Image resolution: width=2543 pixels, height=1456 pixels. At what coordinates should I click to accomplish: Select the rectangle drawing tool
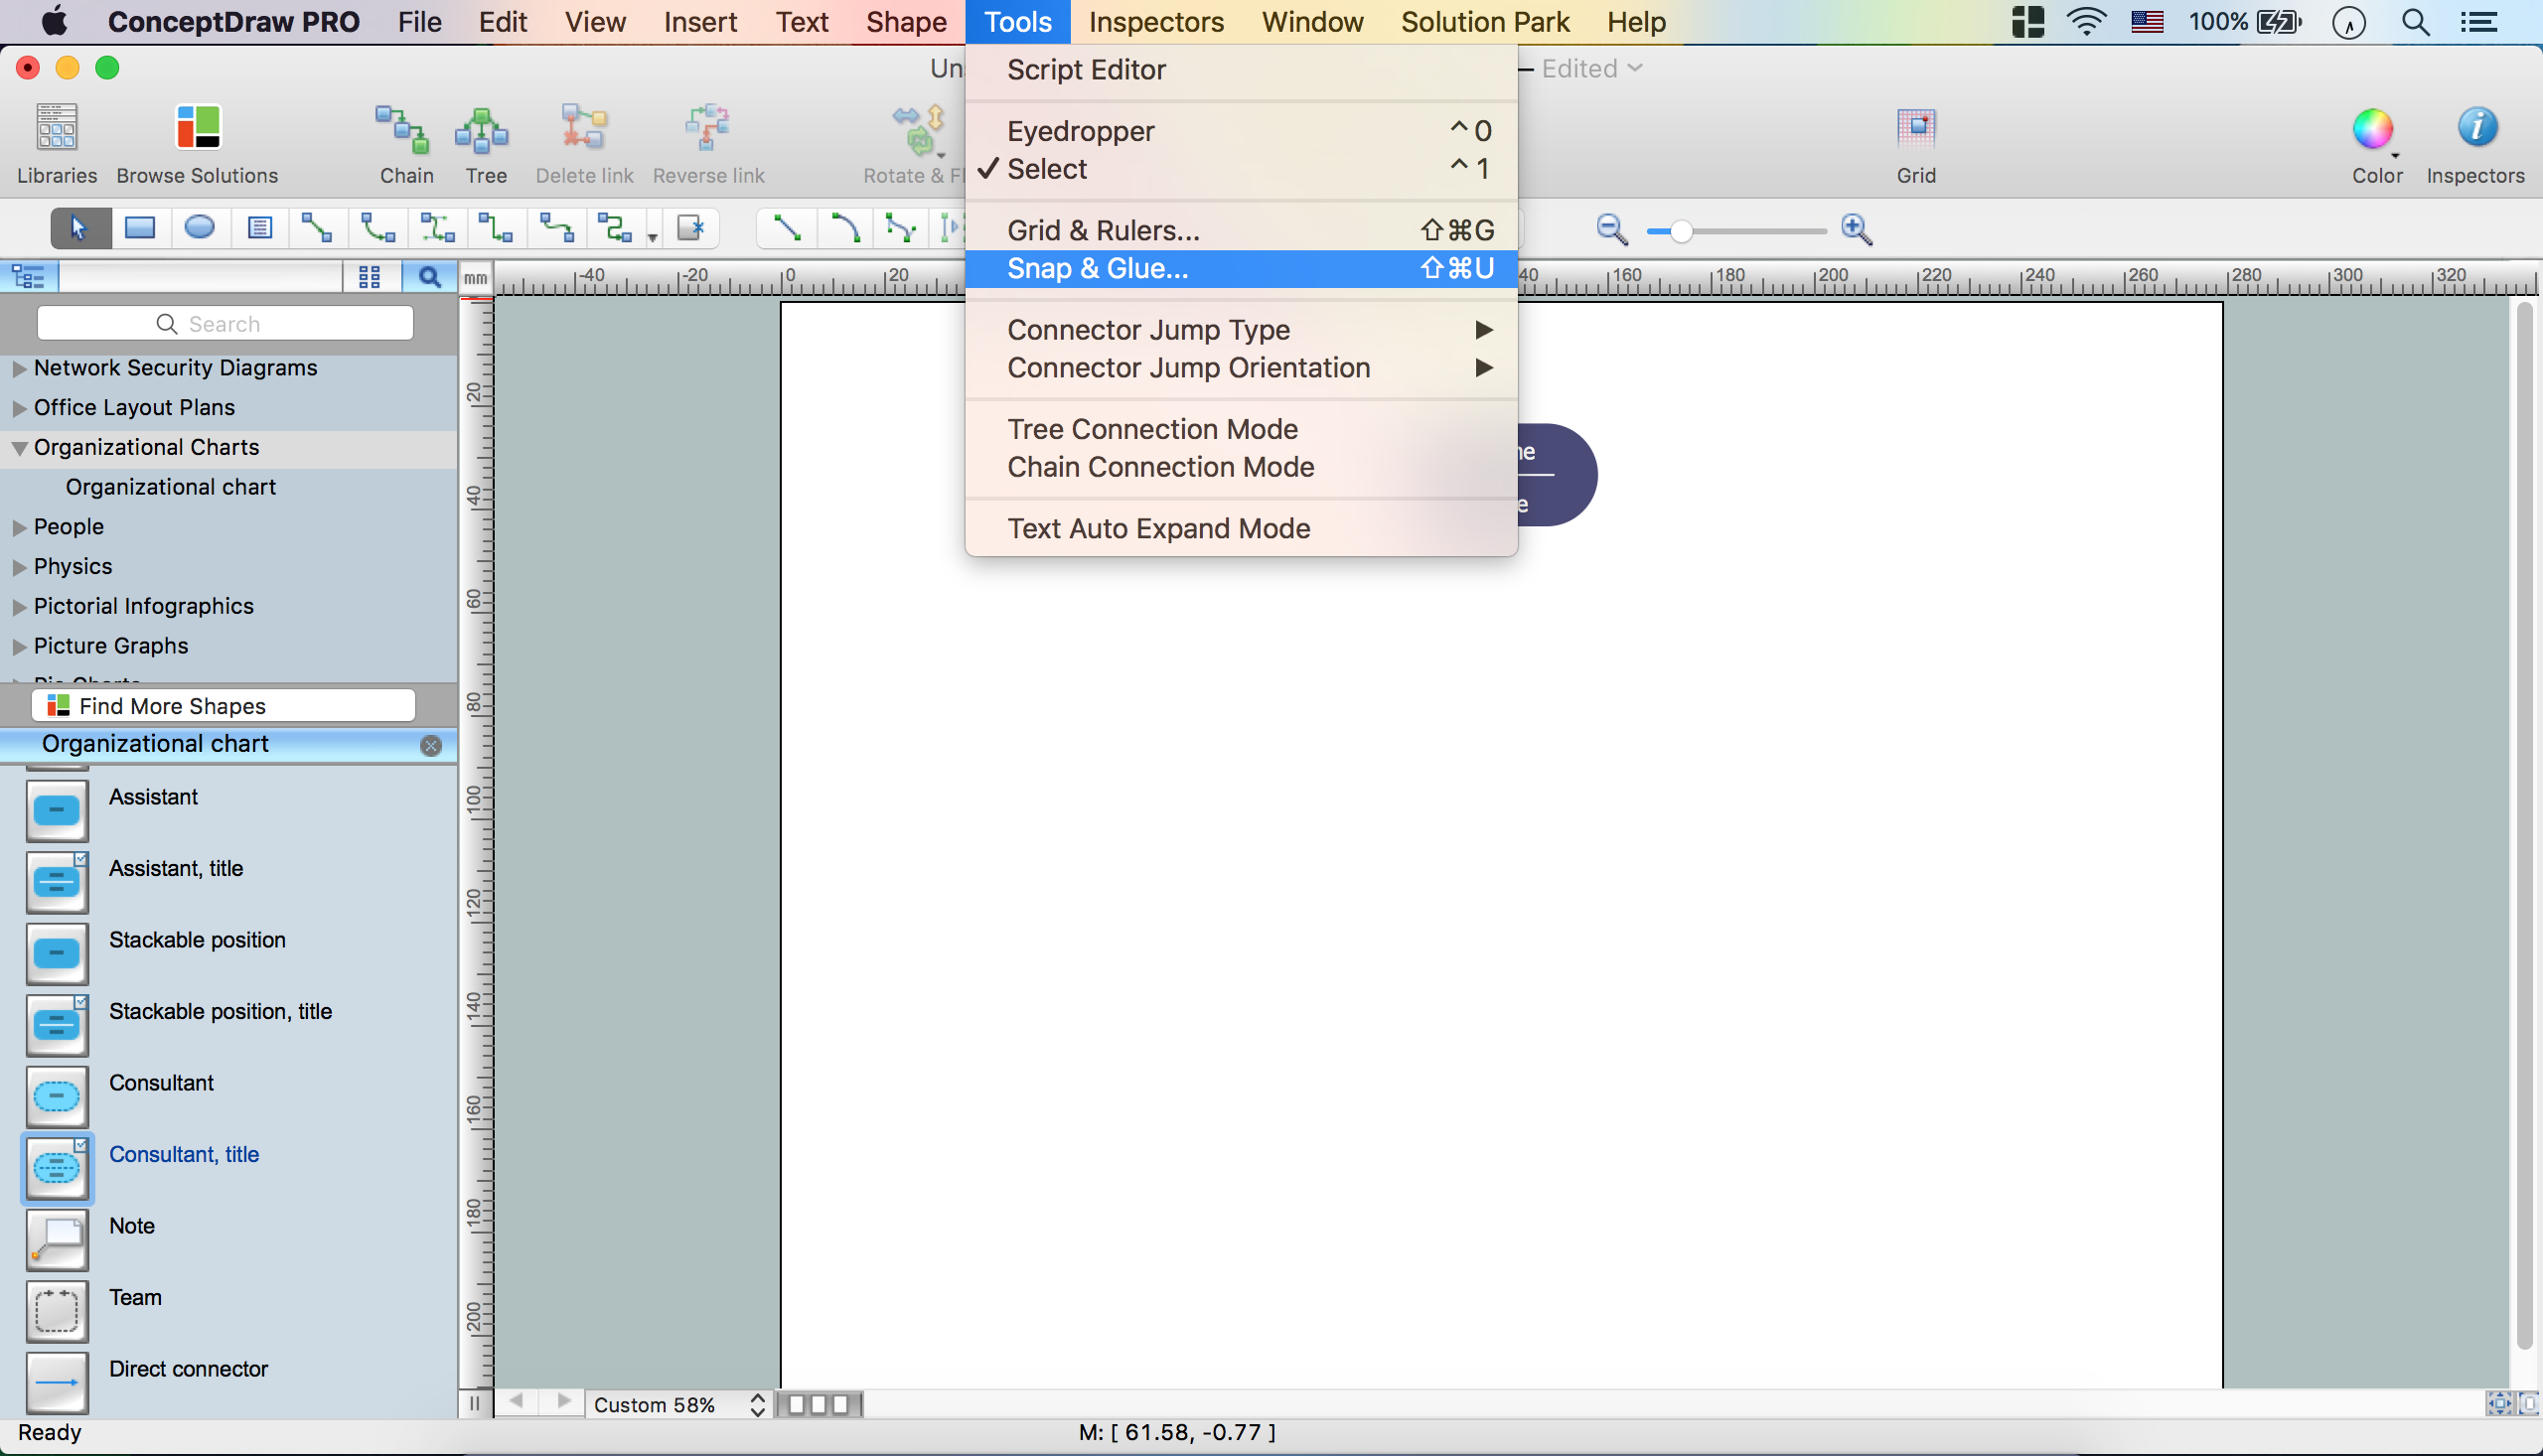(139, 228)
